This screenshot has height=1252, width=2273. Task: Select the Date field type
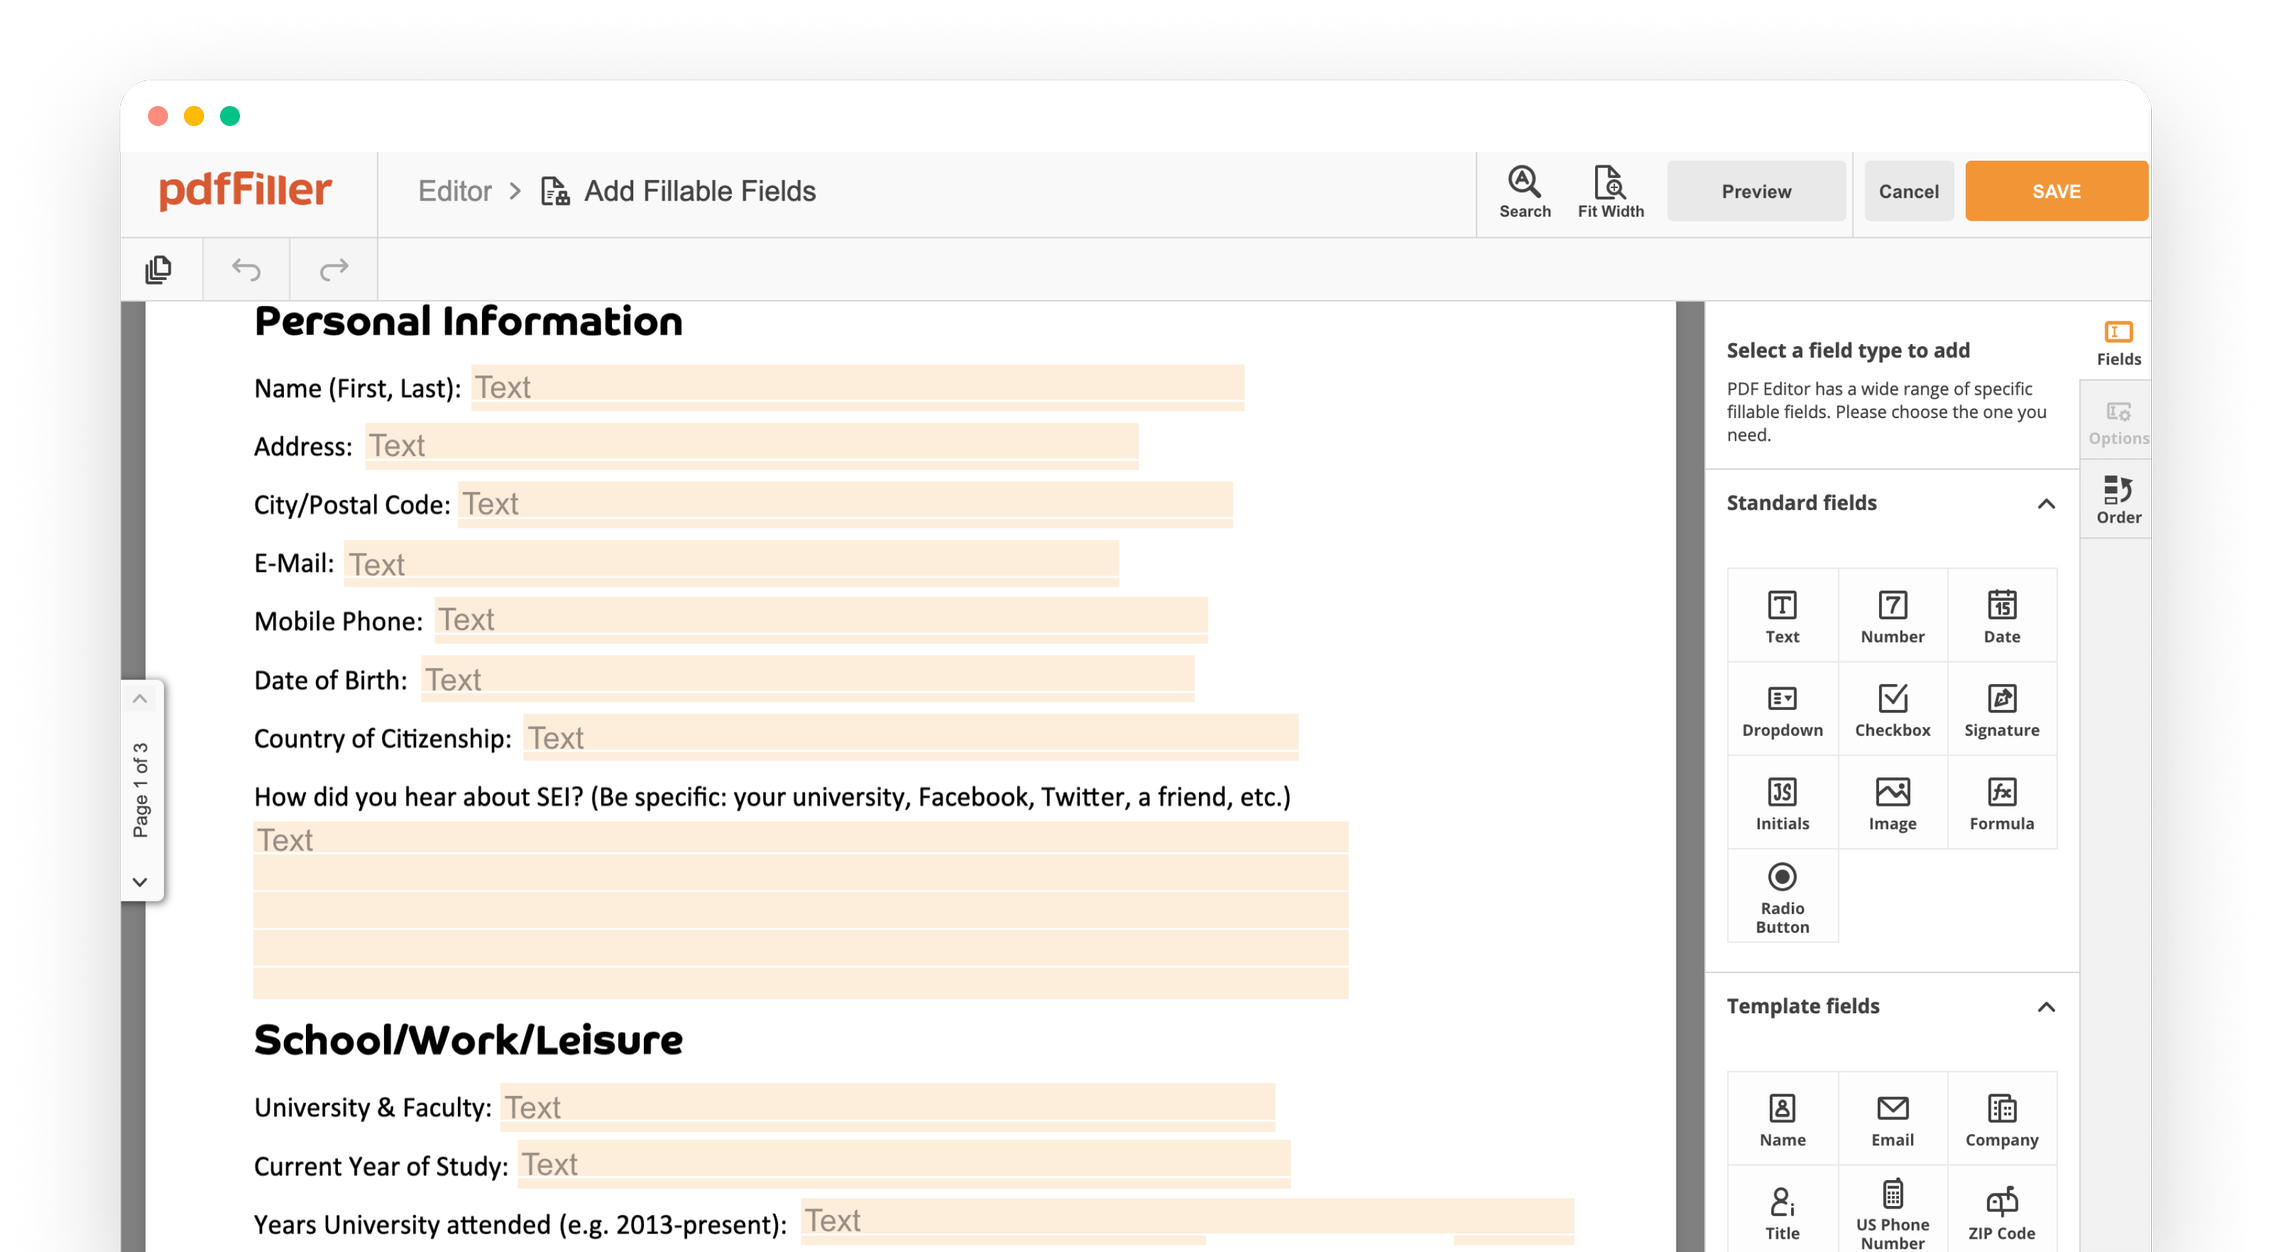click(2001, 616)
